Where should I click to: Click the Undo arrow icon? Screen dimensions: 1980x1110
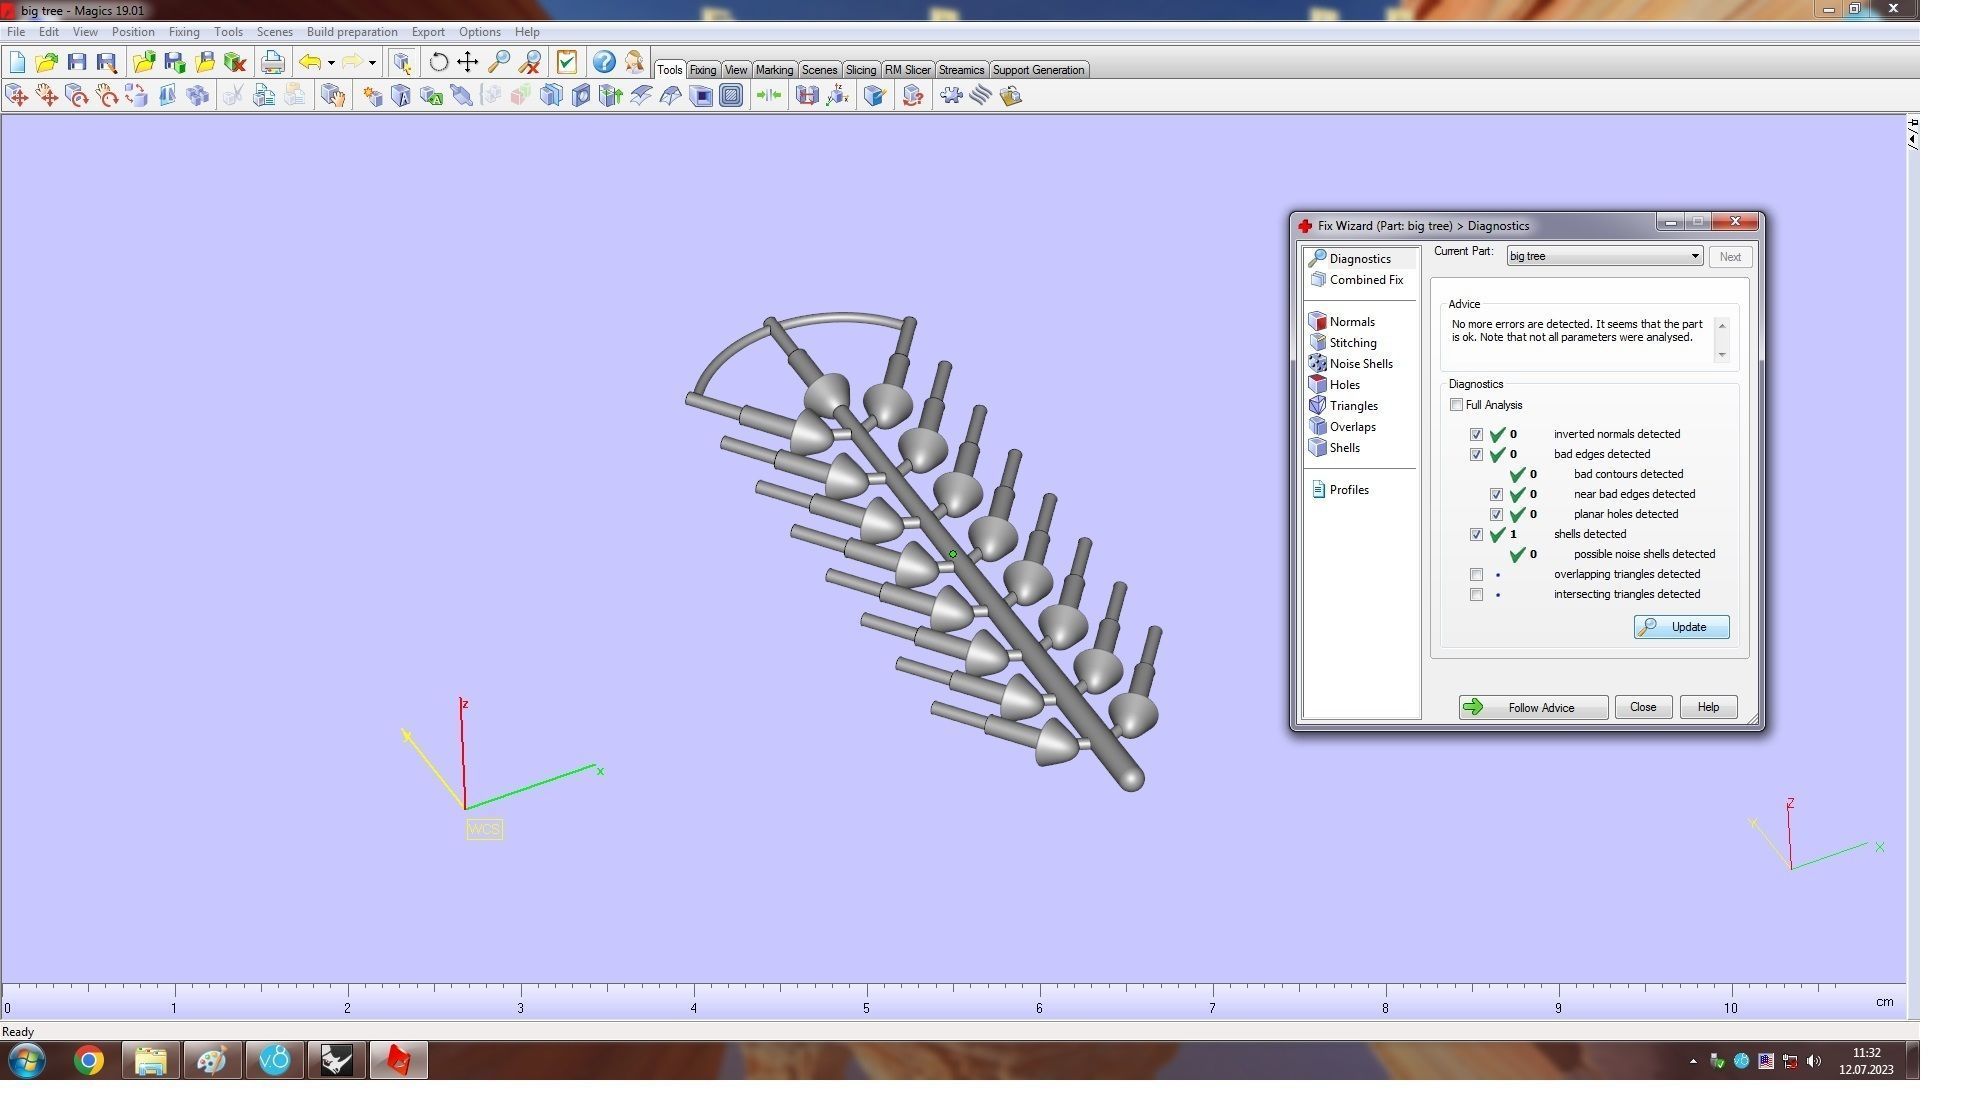pos(310,62)
